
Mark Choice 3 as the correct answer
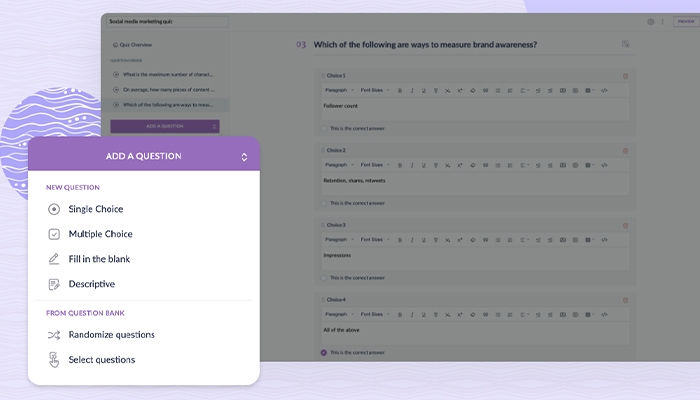pos(324,277)
